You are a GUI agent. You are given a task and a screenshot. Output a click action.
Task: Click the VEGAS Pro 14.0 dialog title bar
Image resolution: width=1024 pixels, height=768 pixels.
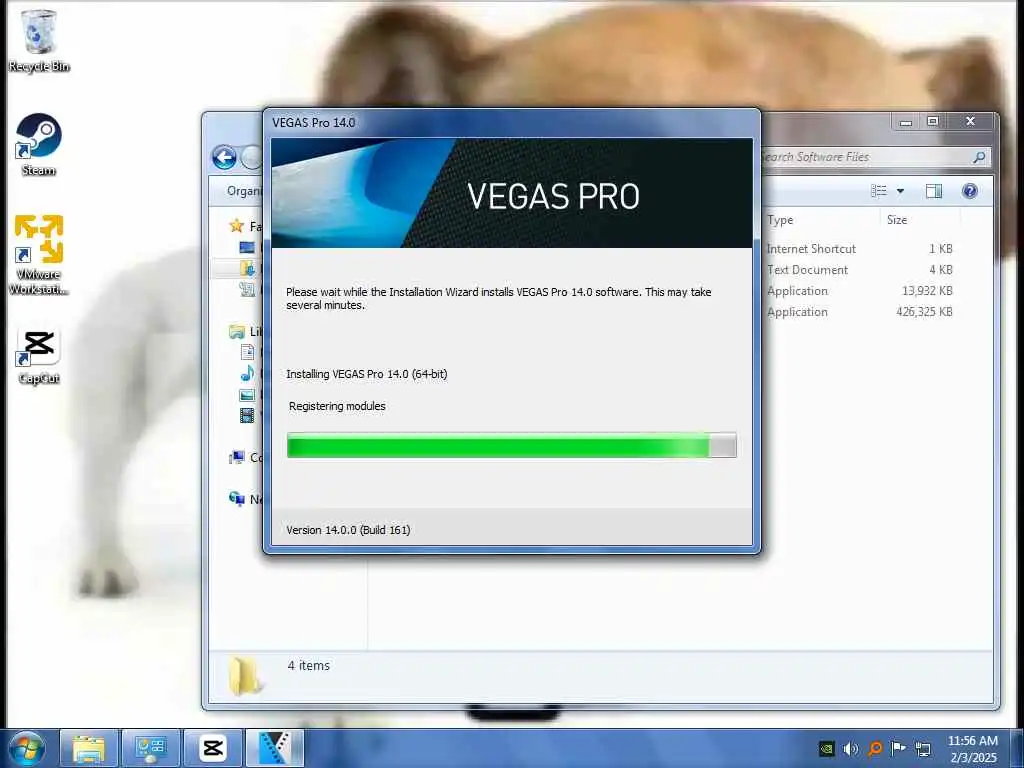click(x=511, y=123)
